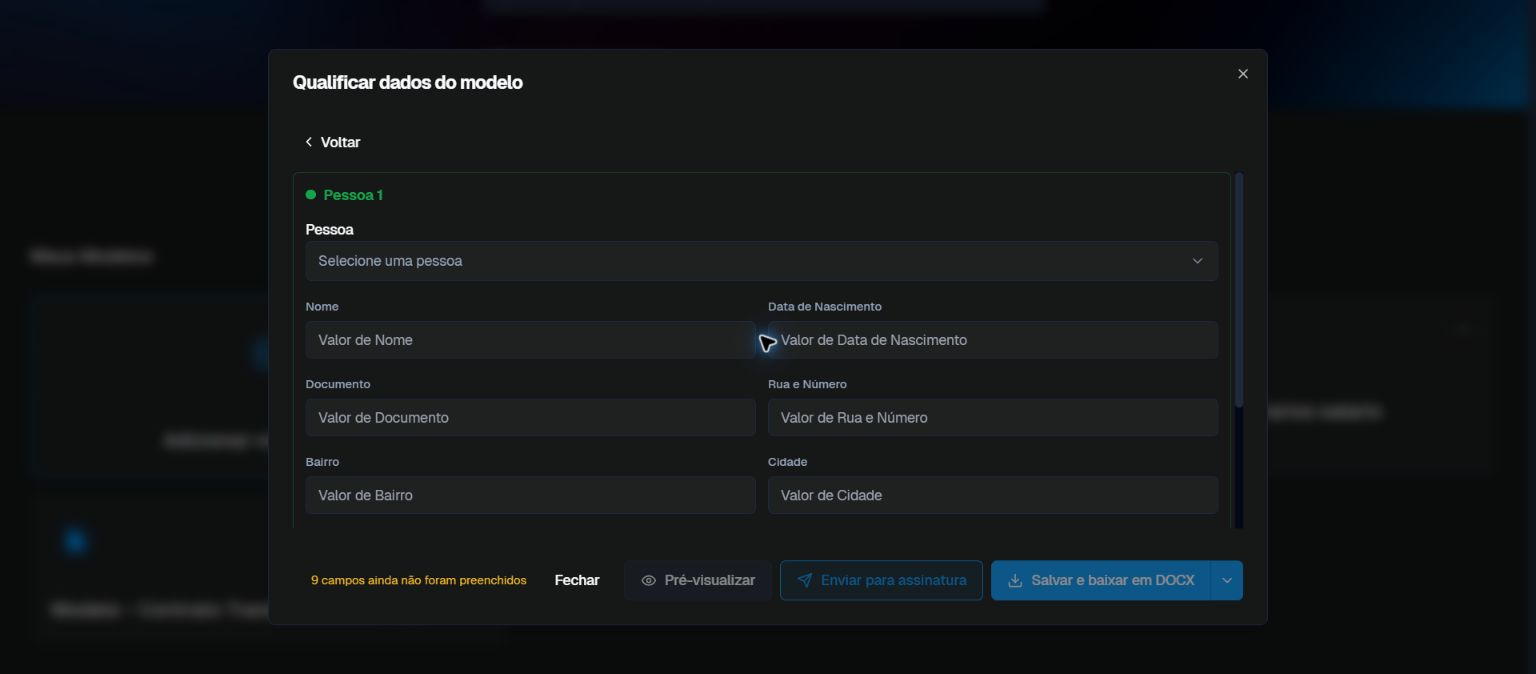Expand the save options arrow beside DOCX button
Viewport: 1536px width, 674px height.
(1227, 580)
